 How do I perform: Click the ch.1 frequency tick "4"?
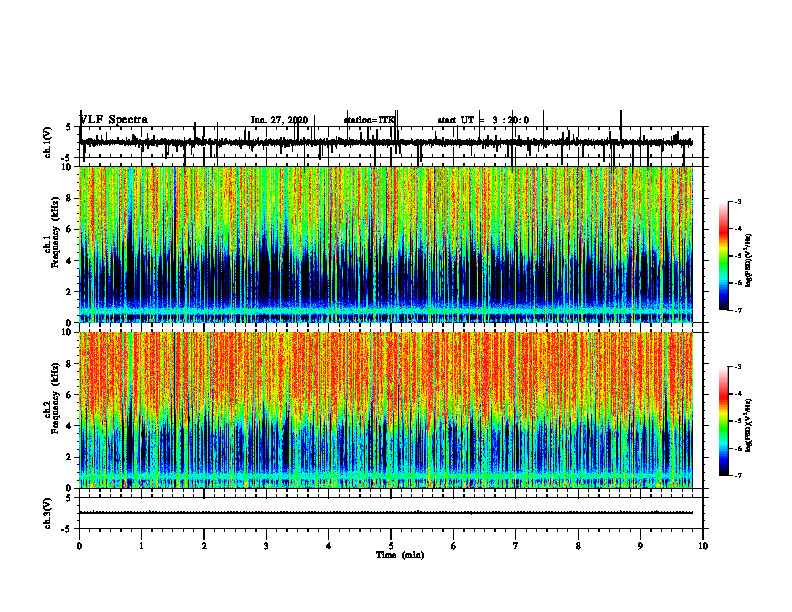point(71,261)
